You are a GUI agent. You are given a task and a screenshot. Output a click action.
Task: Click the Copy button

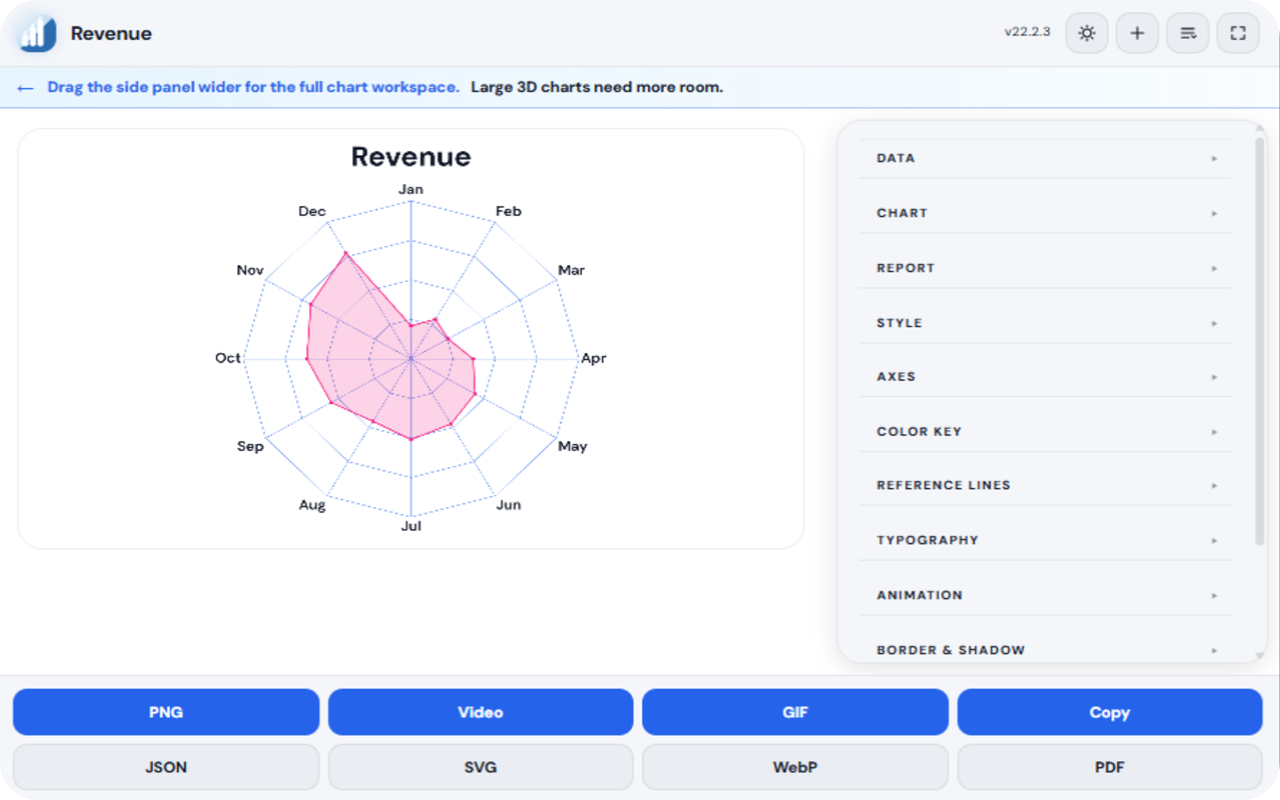coord(1110,712)
